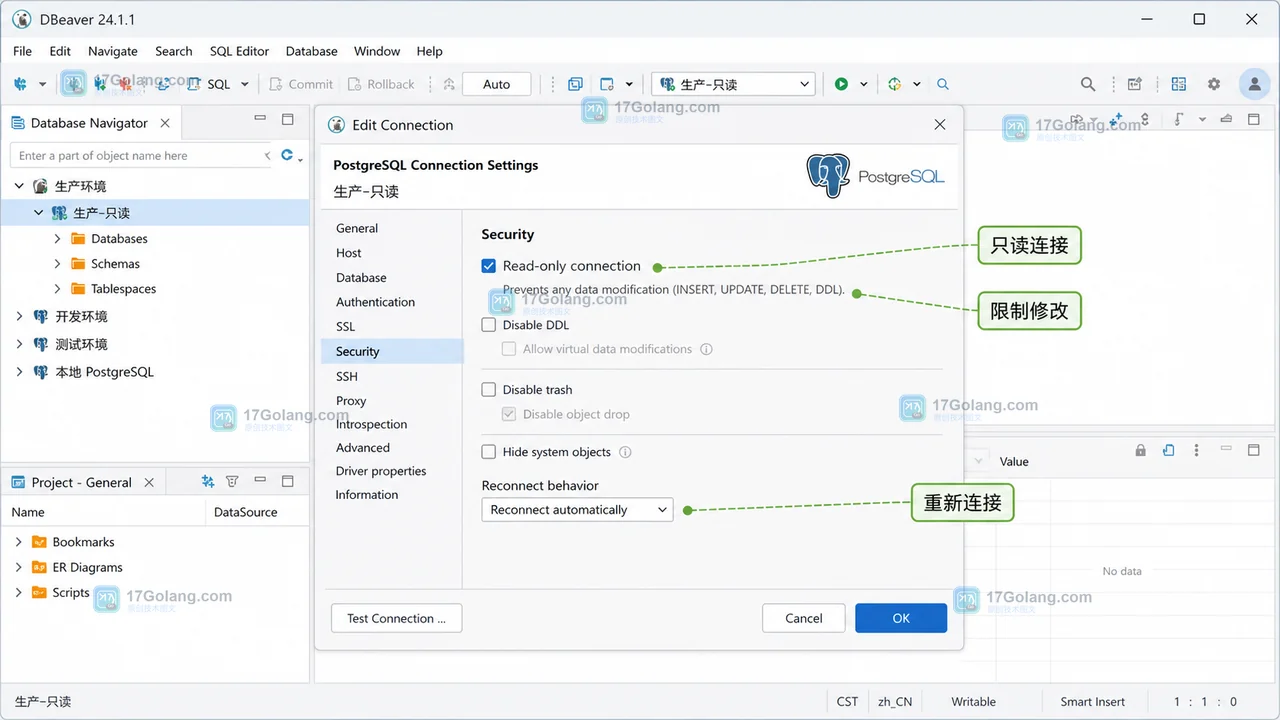Click the transaction mode icon left of Auto
The height and width of the screenshot is (720, 1280).
pos(449,85)
